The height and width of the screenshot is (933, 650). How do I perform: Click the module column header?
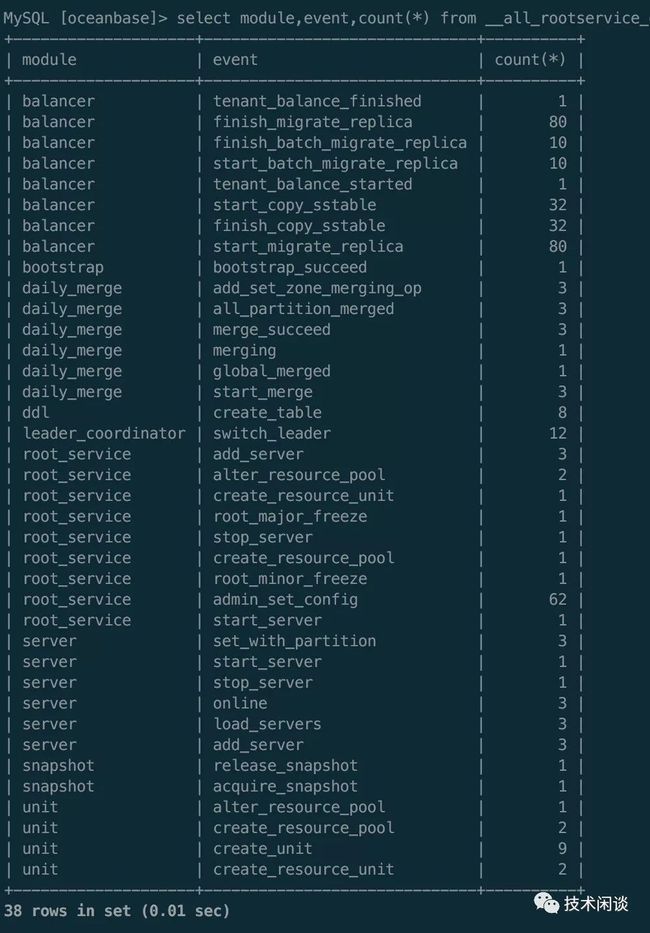click(x=49, y=60)
